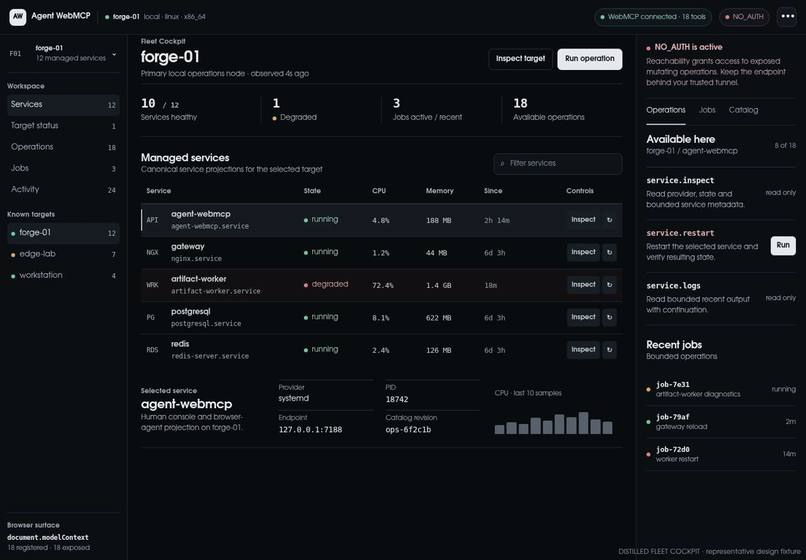Expand the forge-01 target selector chevron
This screenshot has height=560, width=806.
[x=114, y=54]
